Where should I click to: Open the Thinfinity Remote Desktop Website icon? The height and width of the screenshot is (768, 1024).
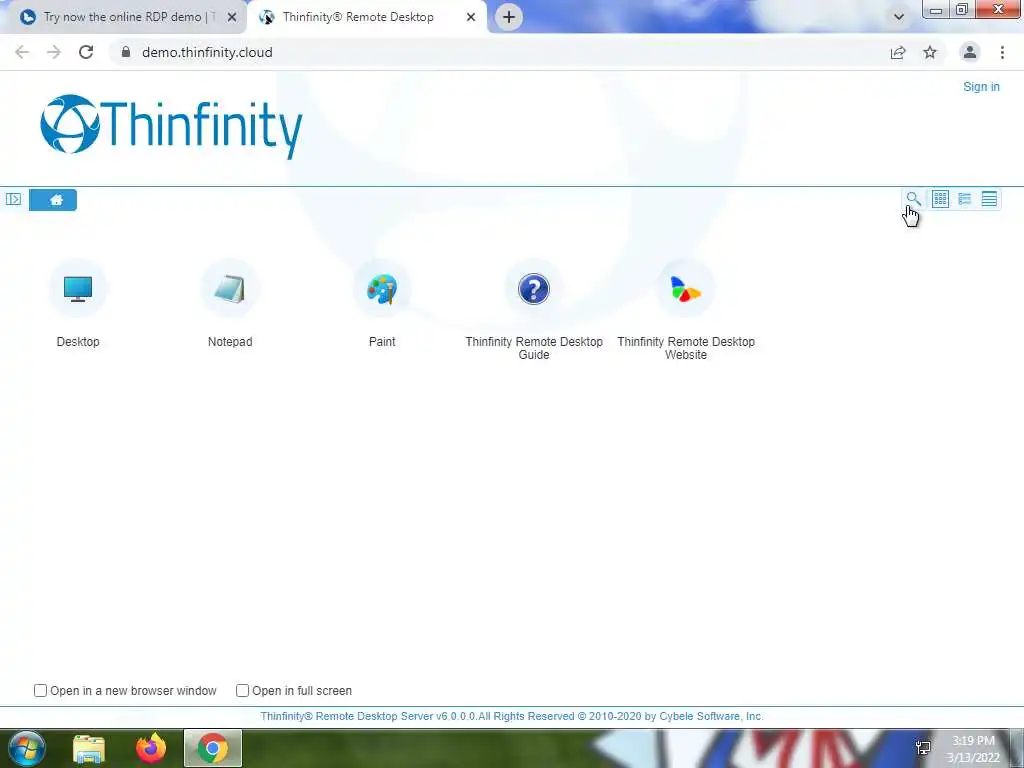pyautogui.click(x=686, y=289)
